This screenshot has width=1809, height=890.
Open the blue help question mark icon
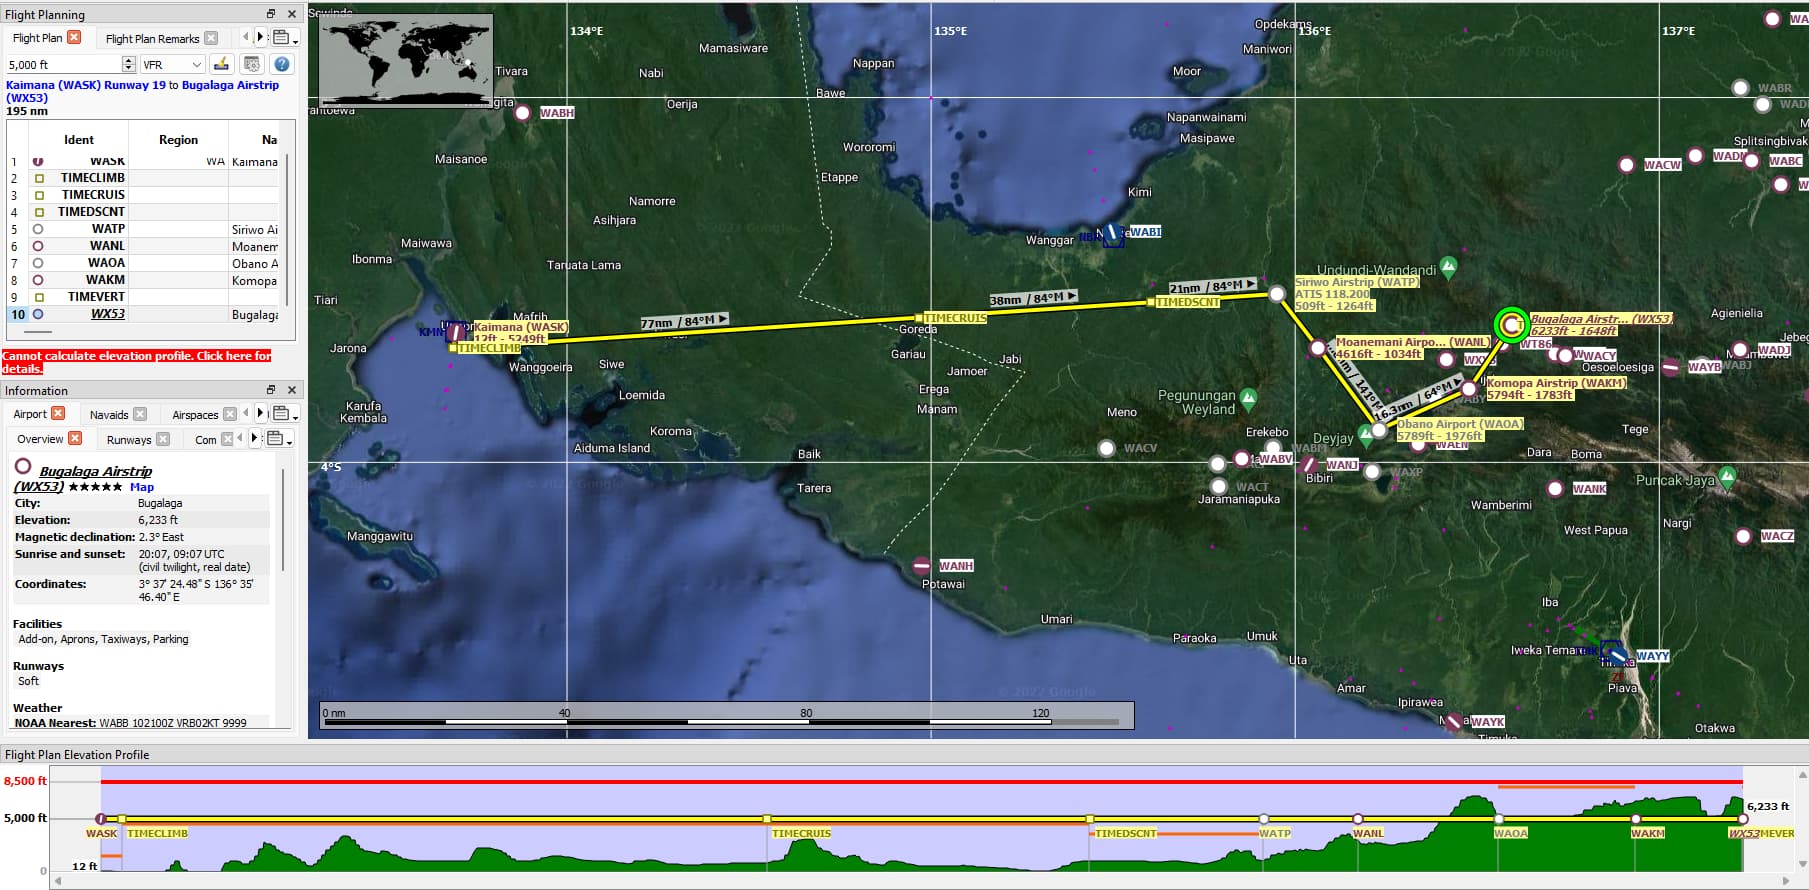point(282,64)
